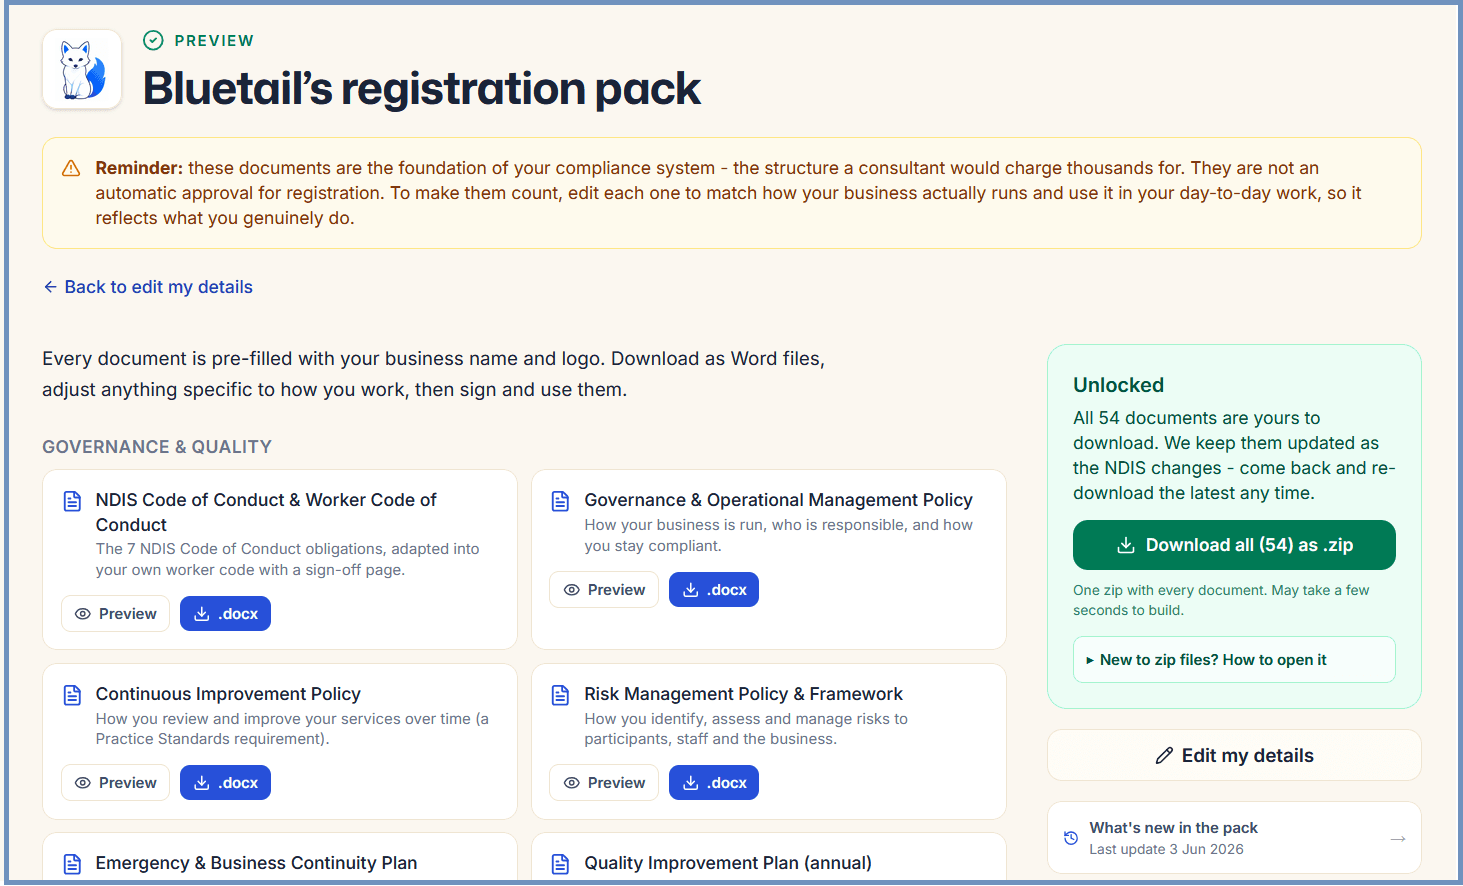Click the 'Unlocked' heading text
The height and width of the screenshot is (886, 1463).
pyautogui.click(x=1118, y=385)
